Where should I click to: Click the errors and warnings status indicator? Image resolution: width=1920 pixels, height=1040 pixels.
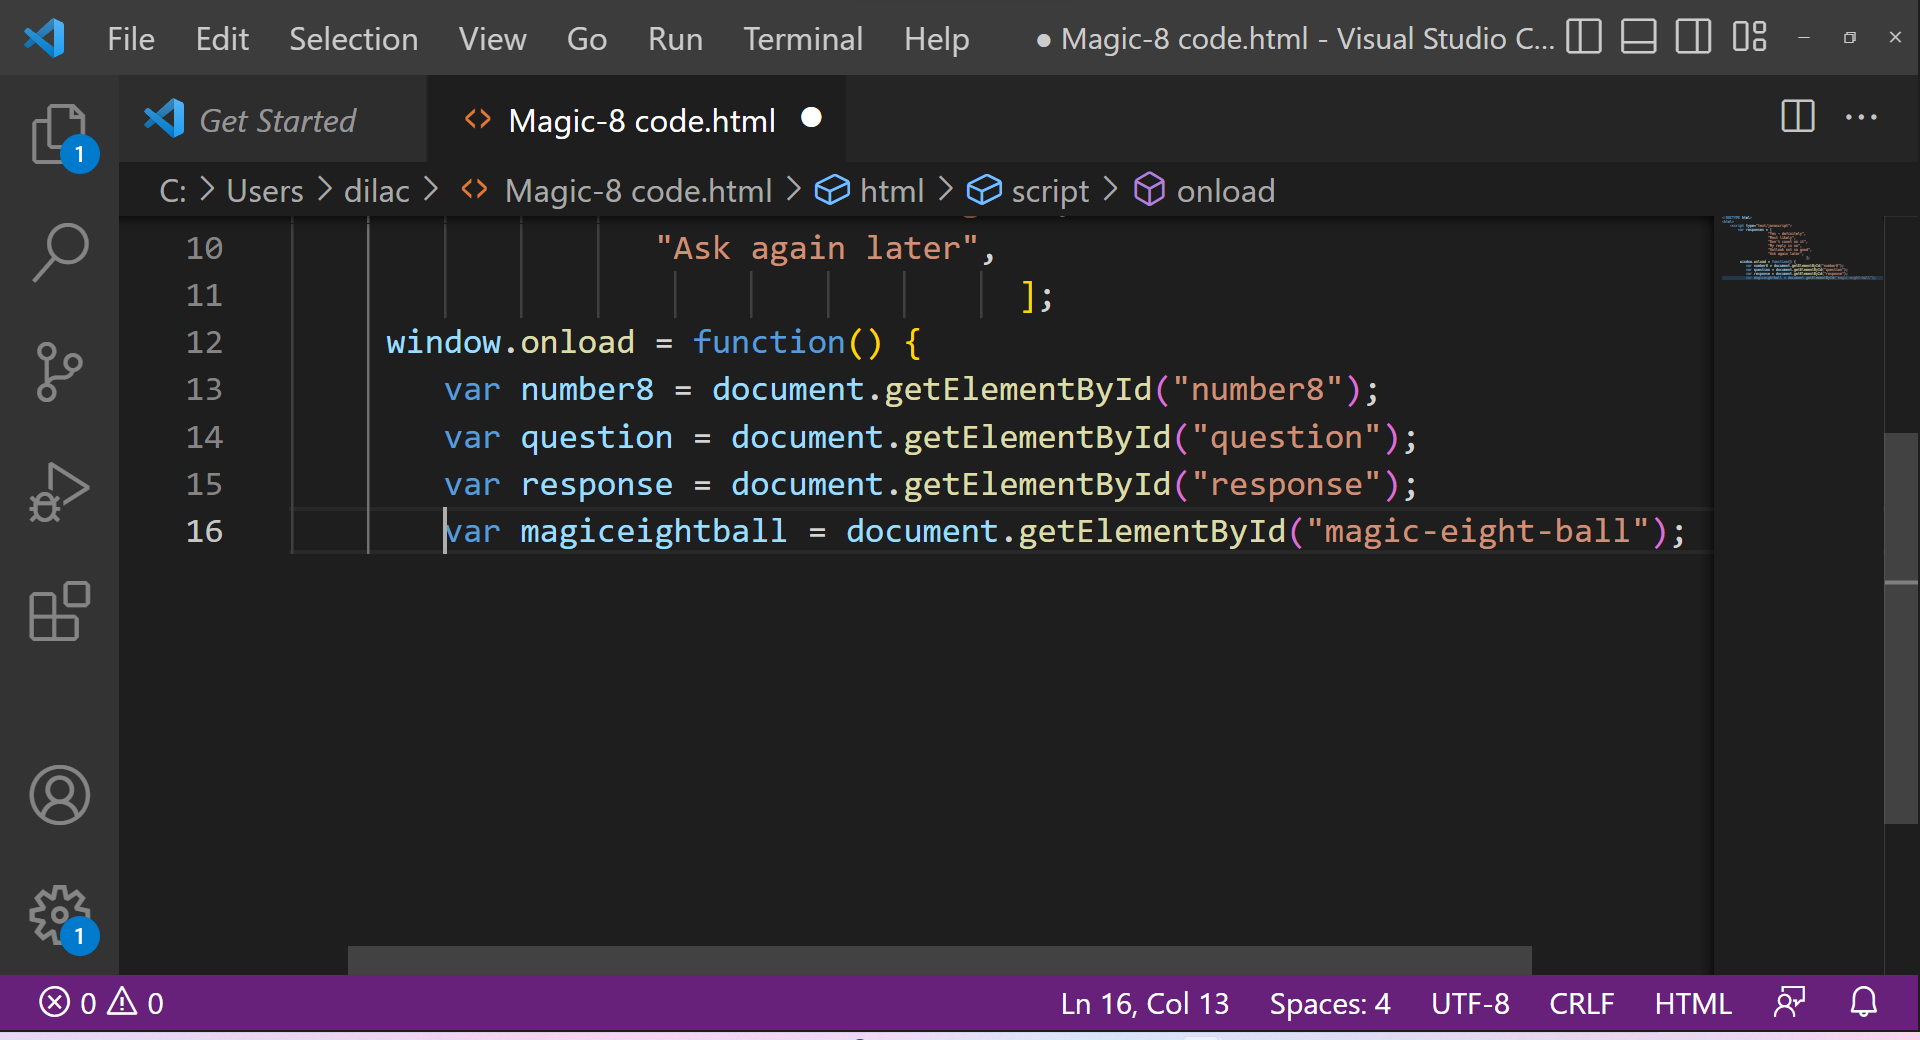(x=100, y=1003)
